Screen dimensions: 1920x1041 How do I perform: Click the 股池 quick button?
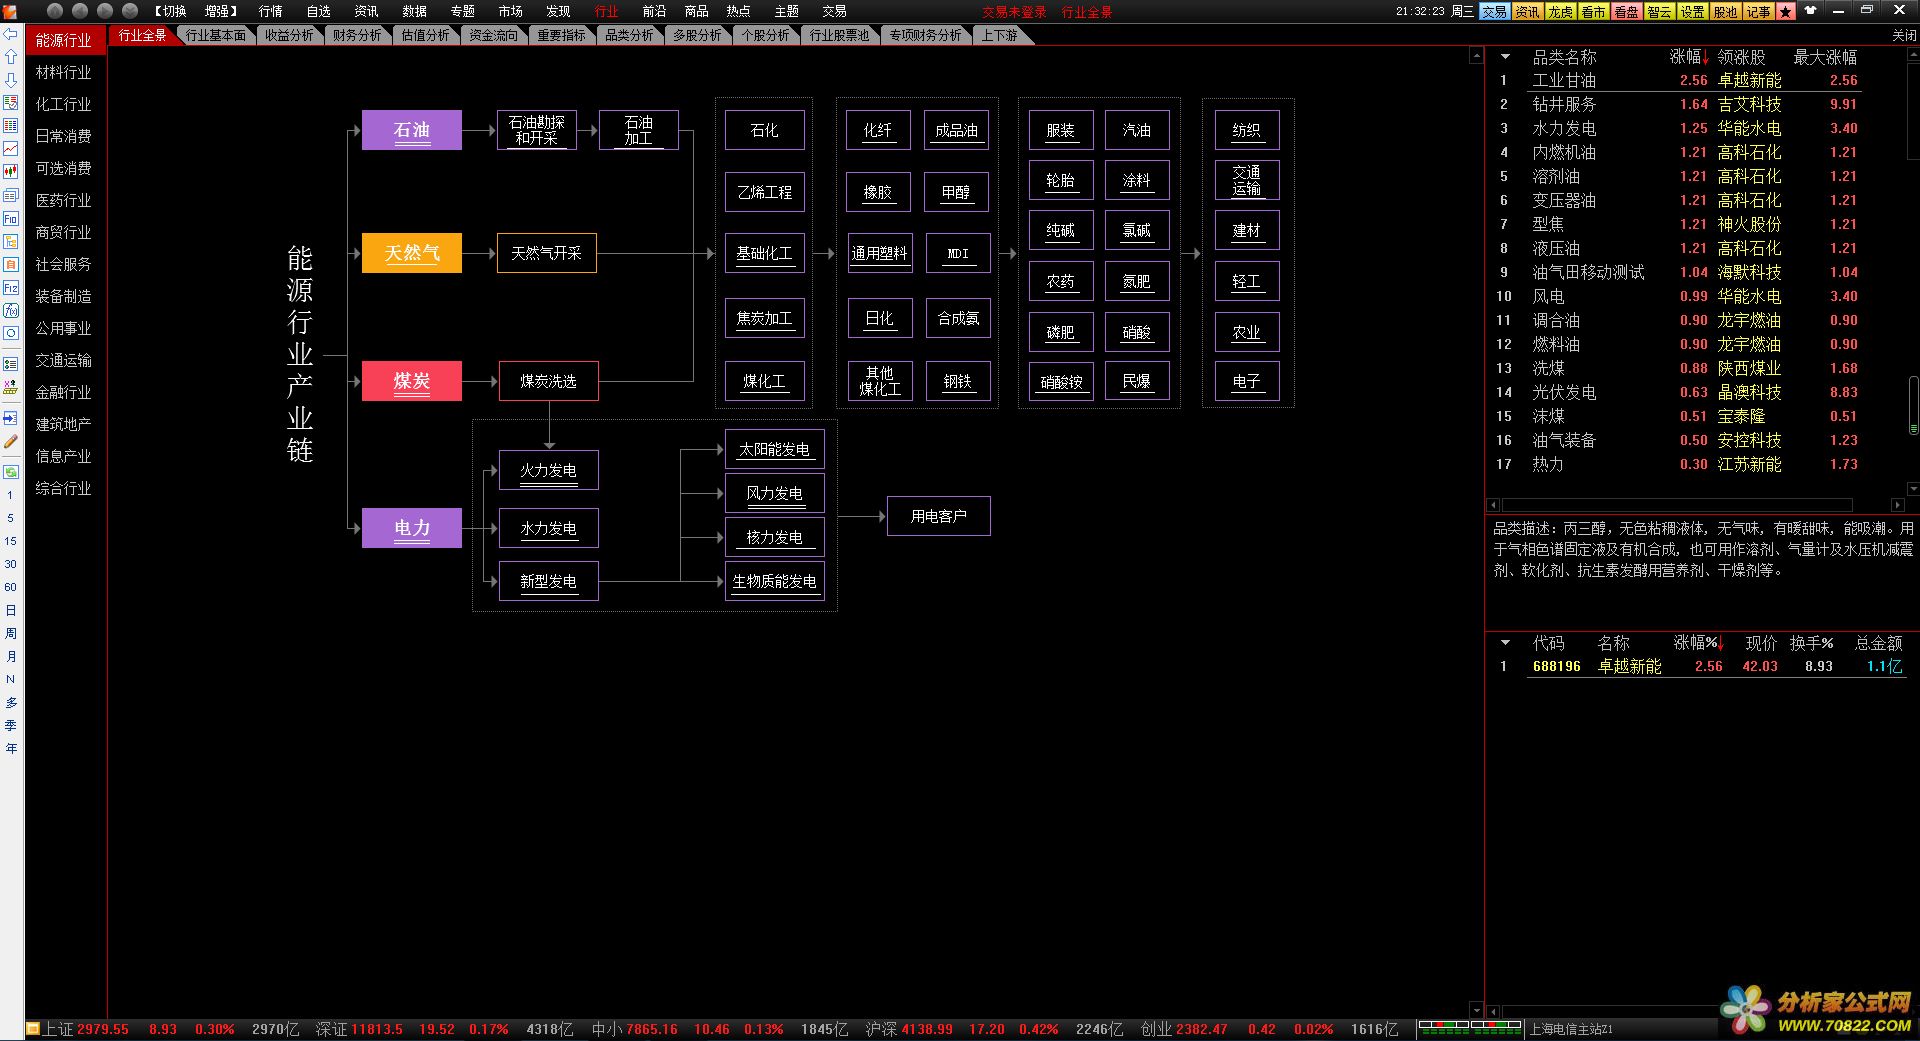(x=1725, y=12)
